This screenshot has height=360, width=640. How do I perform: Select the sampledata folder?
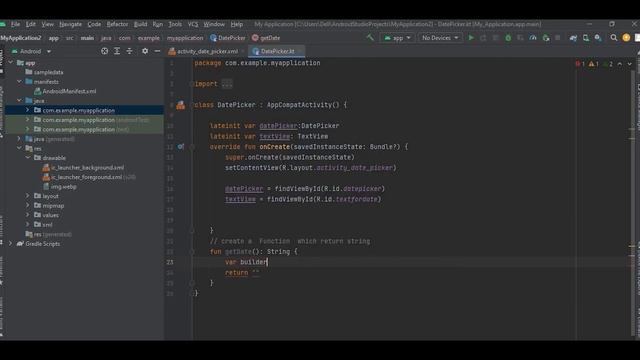[44, 72]
